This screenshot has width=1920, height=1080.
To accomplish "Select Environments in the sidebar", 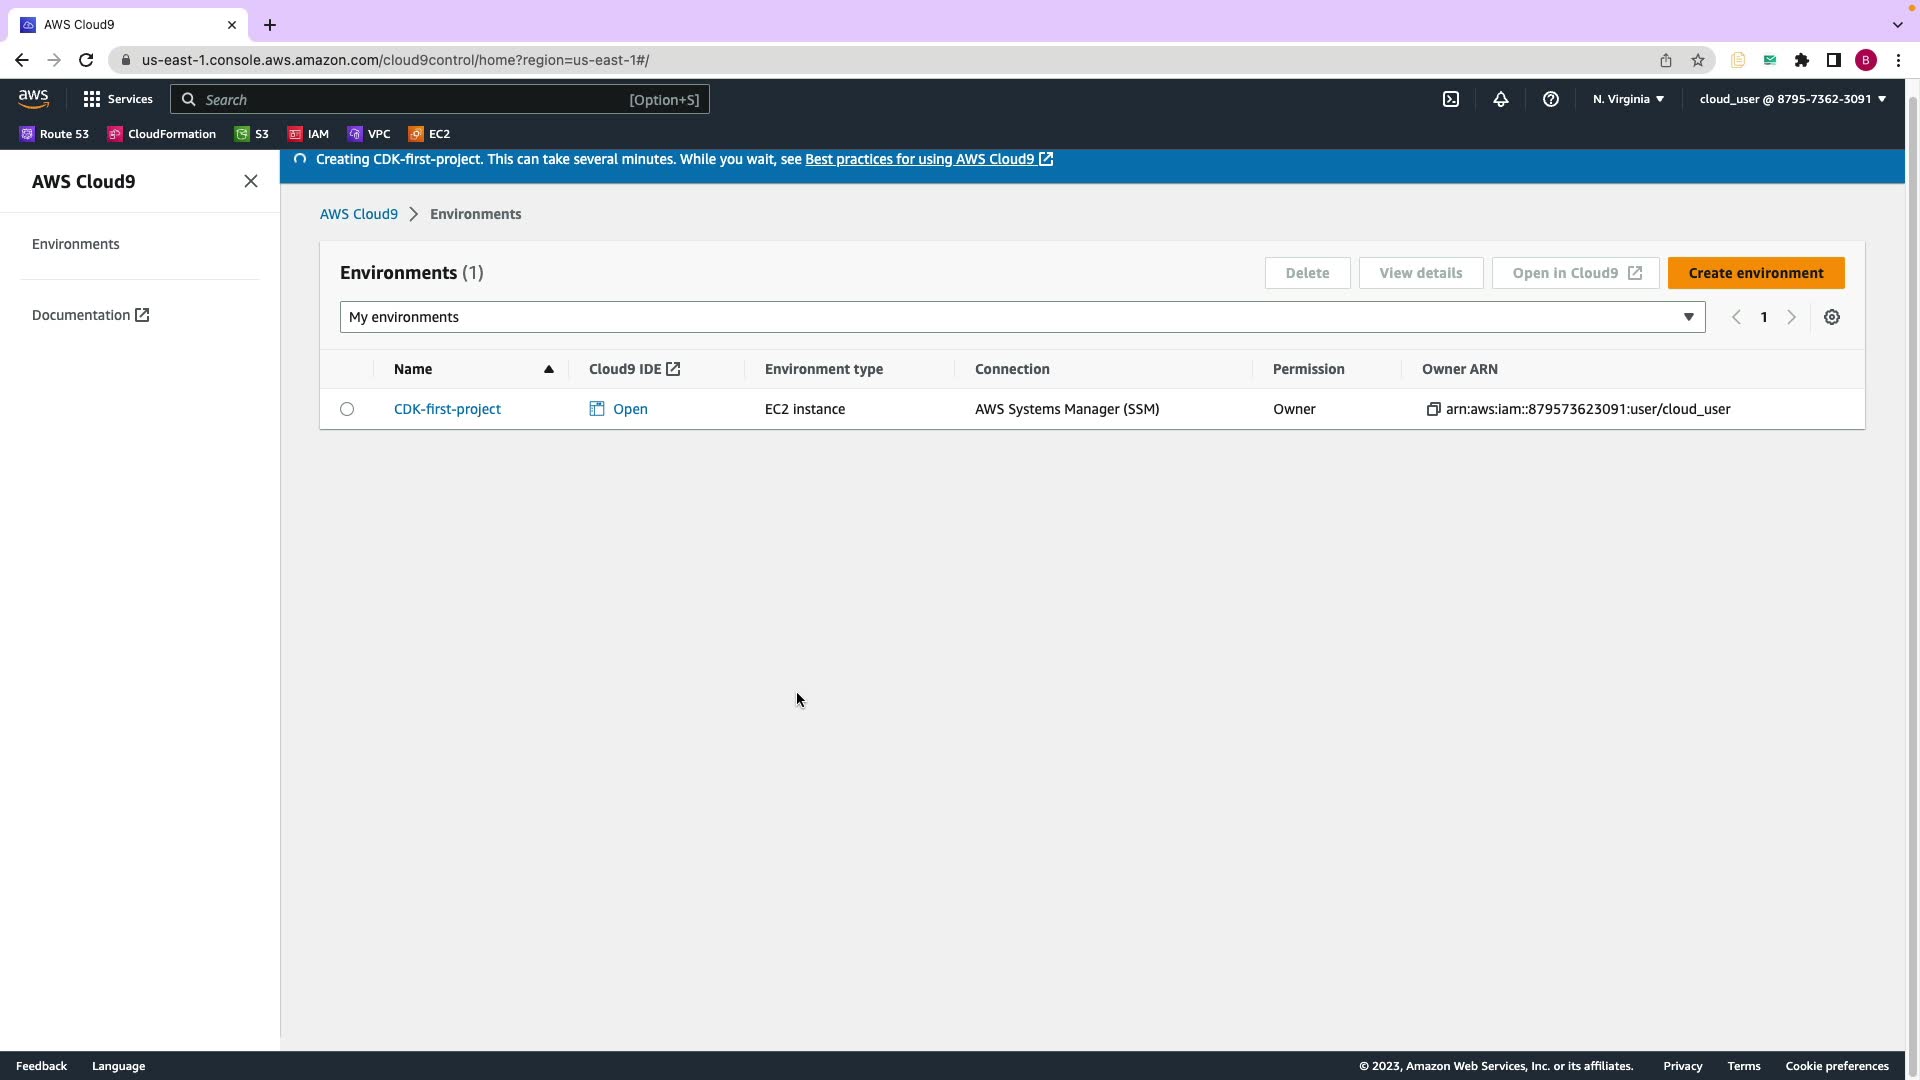I will point(75,244).
